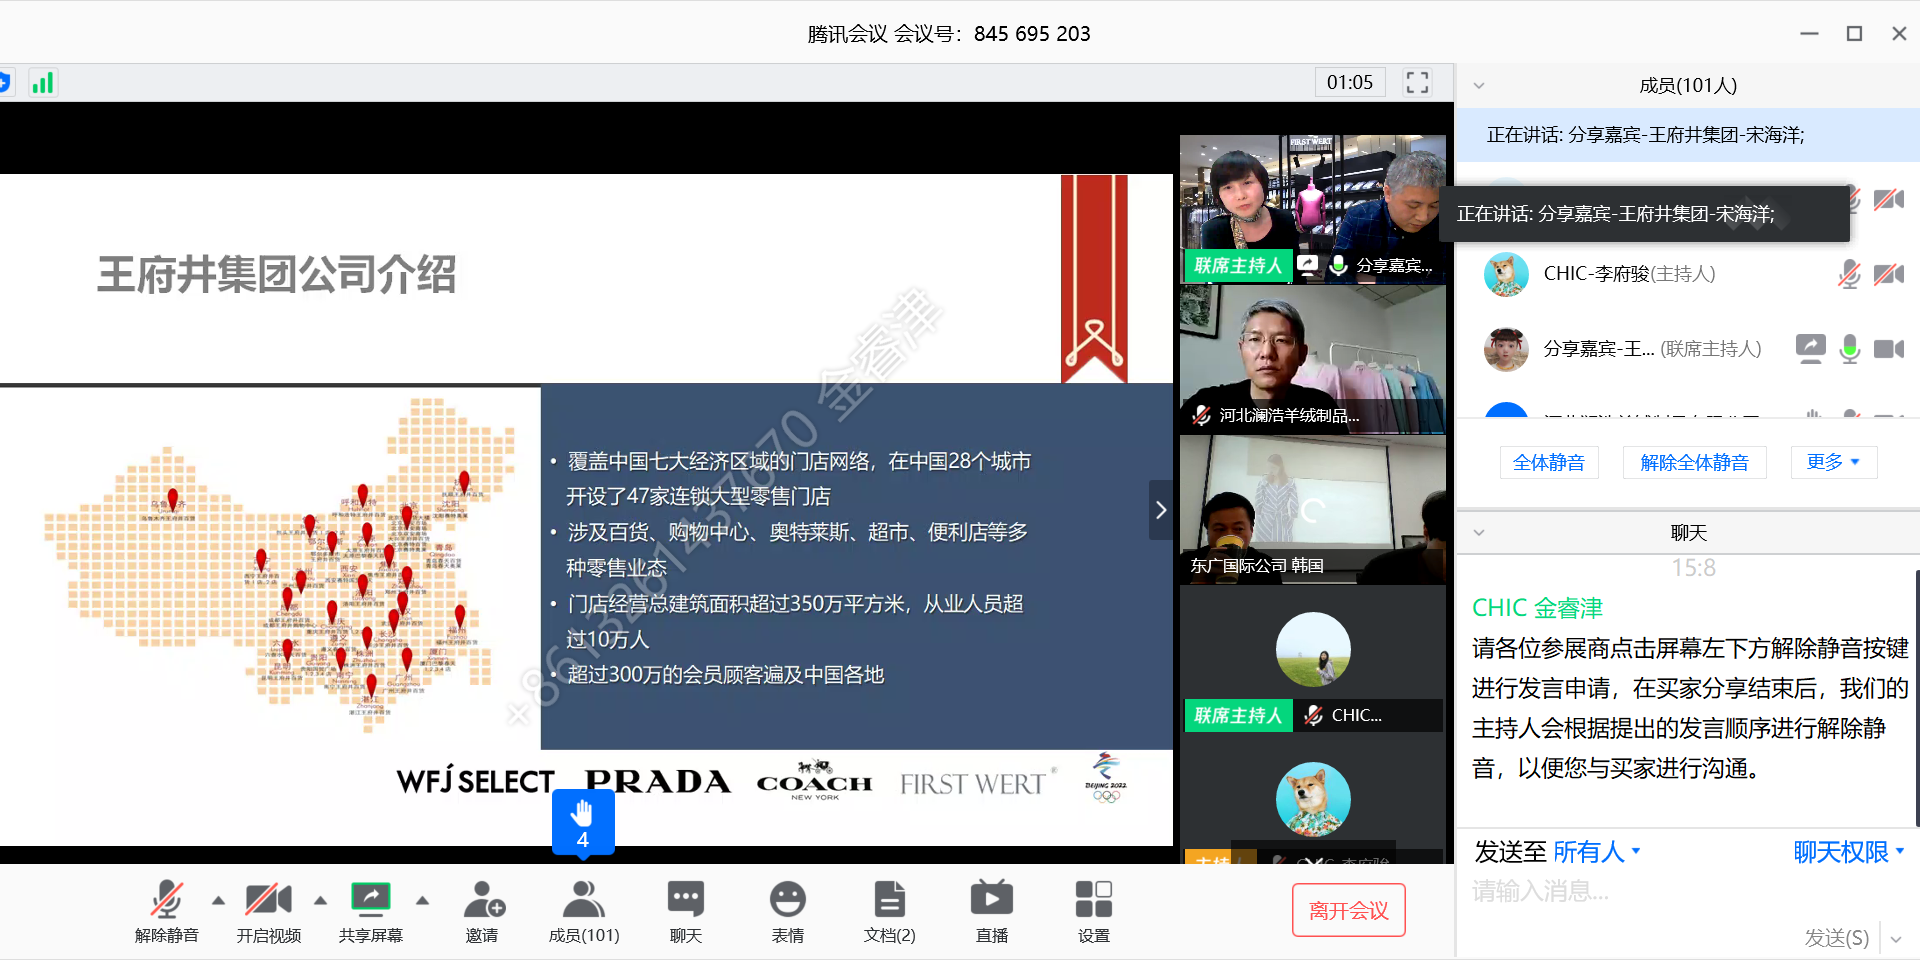This screenshot has width=1920, height=960.
Task: Click the 联席主持人 label on speaker tile
Action: 1237,265
